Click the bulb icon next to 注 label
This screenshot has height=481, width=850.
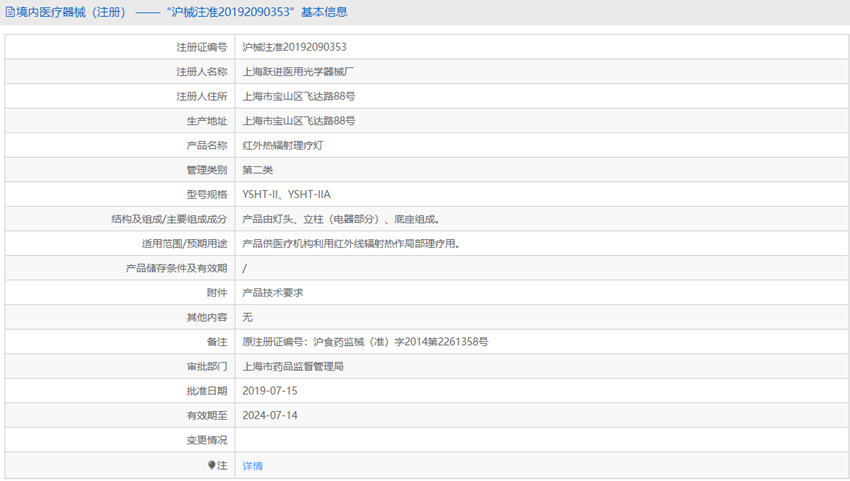point(211,465)
